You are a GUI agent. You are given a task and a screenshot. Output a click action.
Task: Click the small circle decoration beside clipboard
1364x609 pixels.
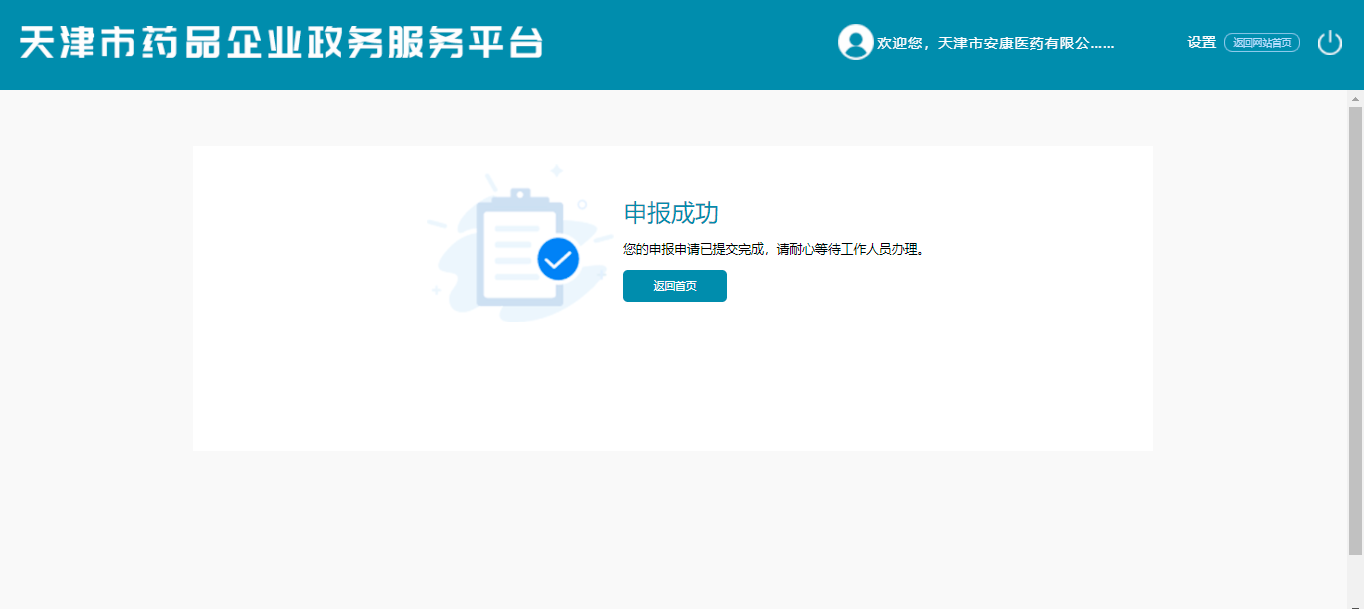[582, 205]
